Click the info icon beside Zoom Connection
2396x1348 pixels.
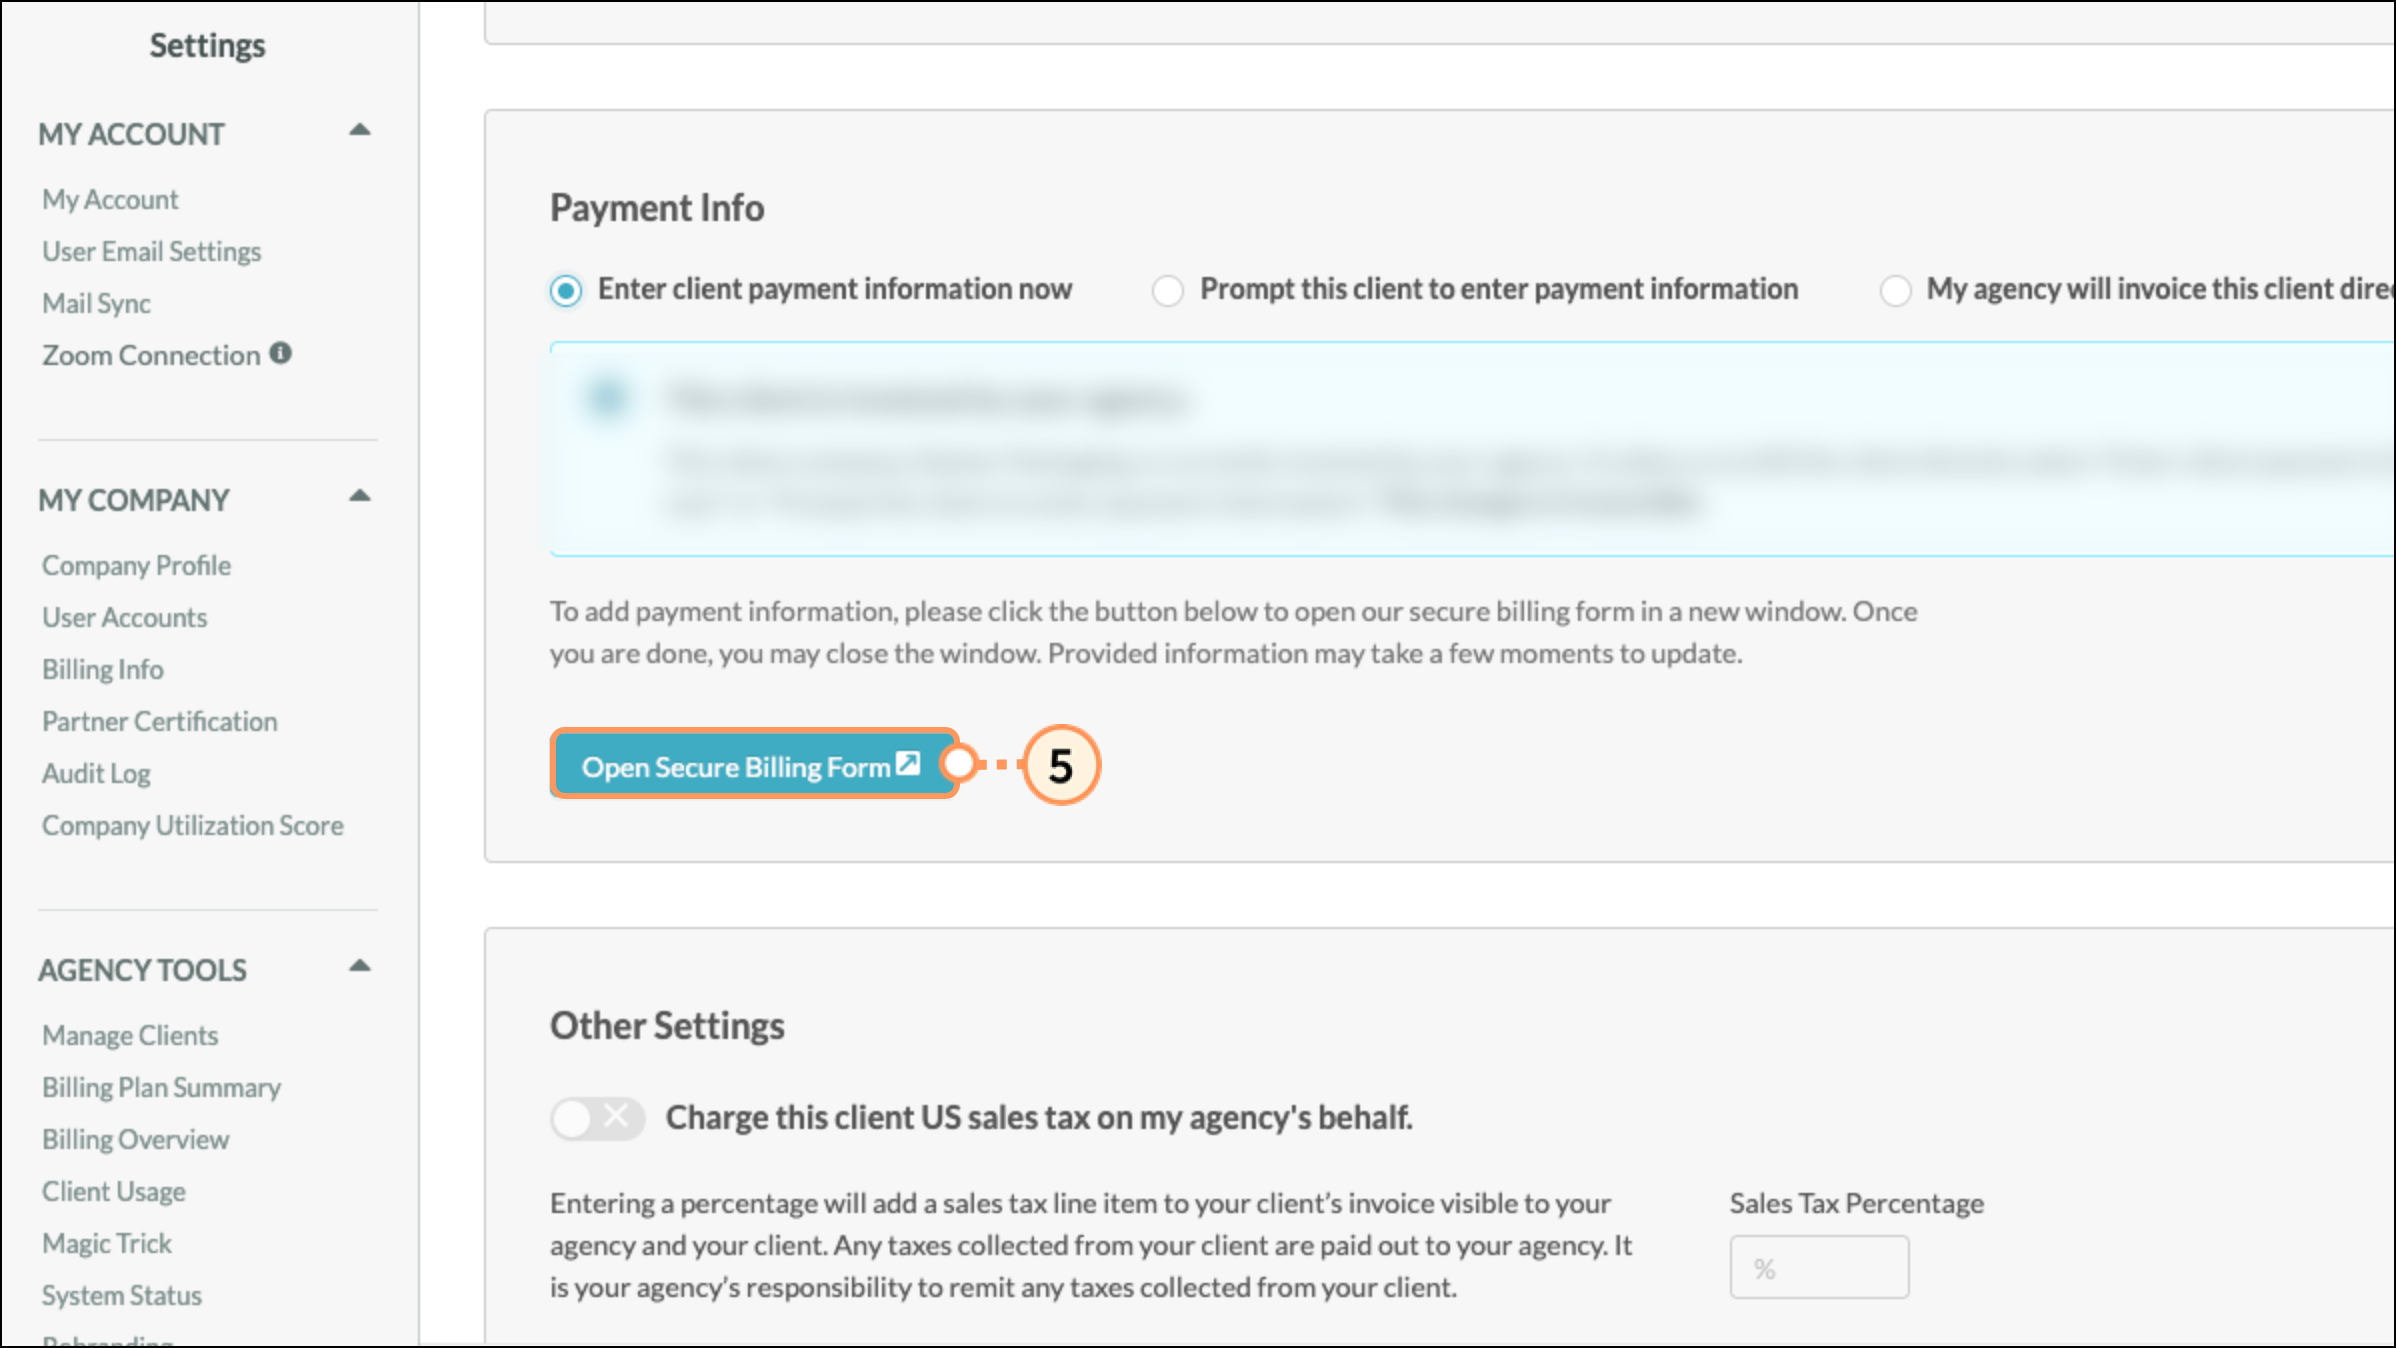[x=281, y=353]
